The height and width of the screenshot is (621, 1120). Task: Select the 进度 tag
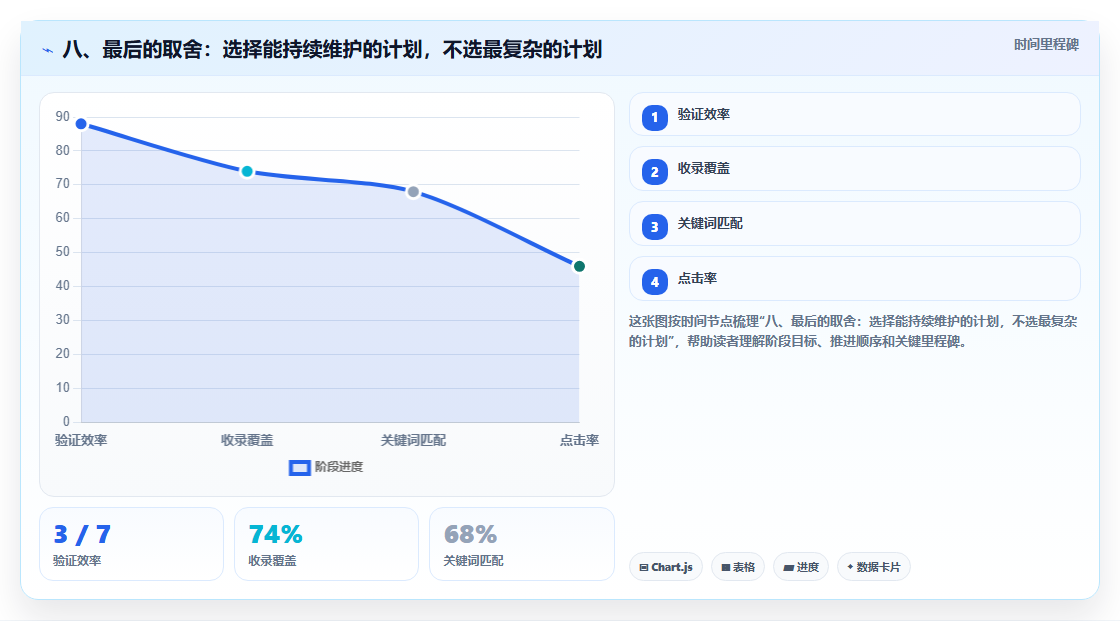click(801, 567)
